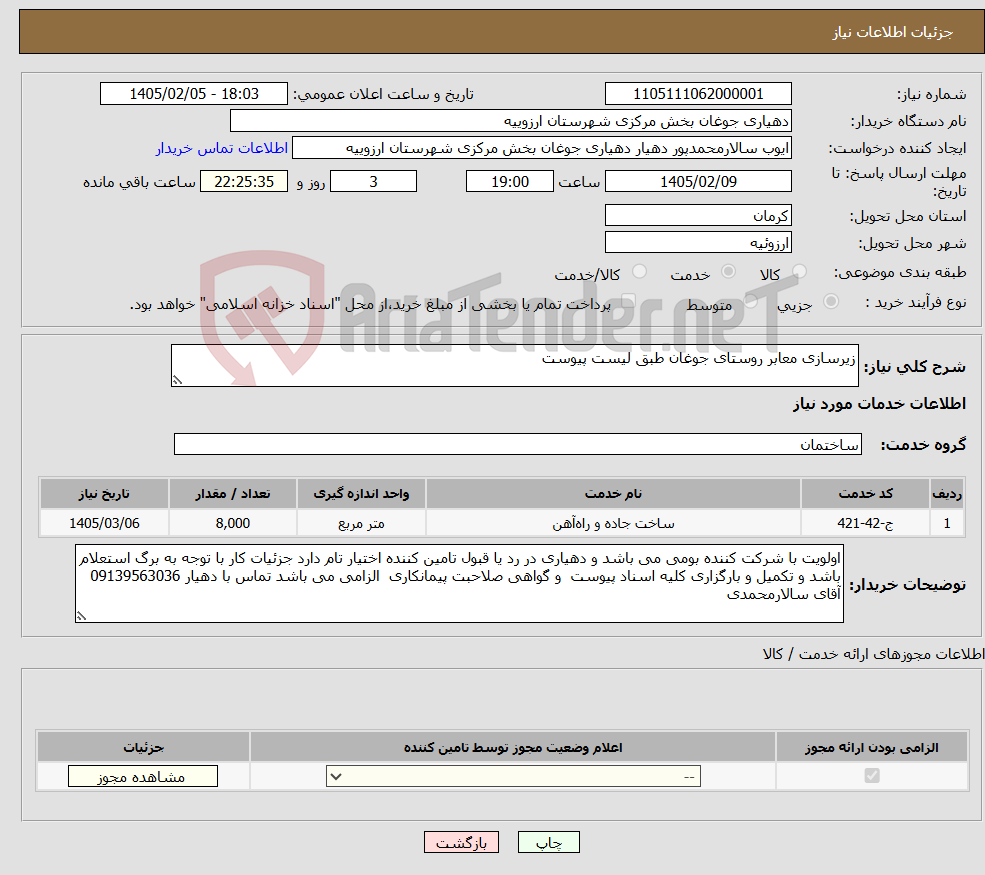Select the کالا/خدمت radio button
This screenshot has width=985, height=875.
tap(639, 271)
